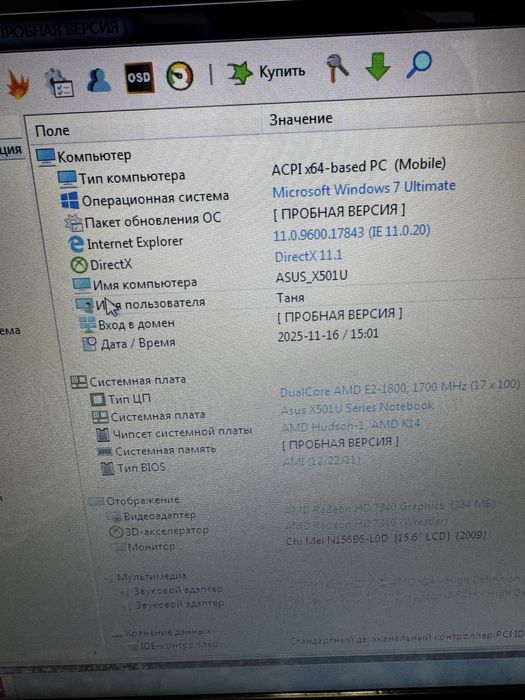Screen dimensions: 525x700
Task: Select the Системная память row
Action: [166, 450]
